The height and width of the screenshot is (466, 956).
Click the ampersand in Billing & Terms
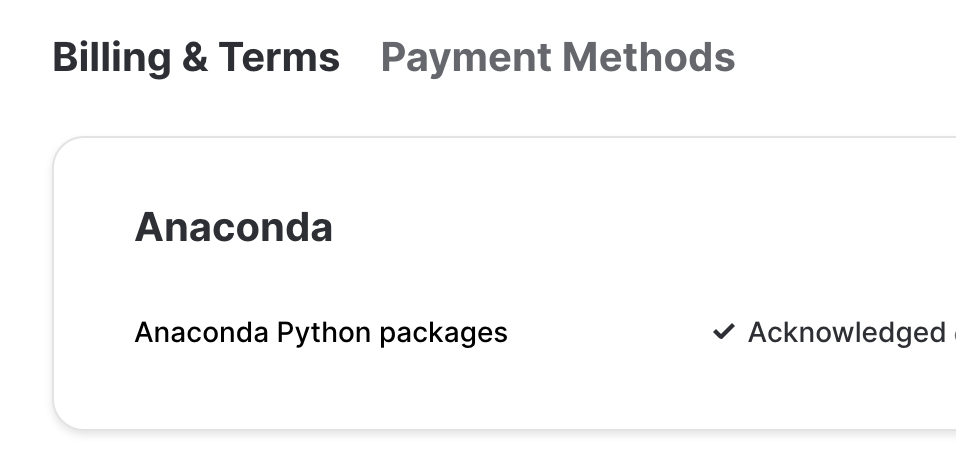click(x=194, y=58)
